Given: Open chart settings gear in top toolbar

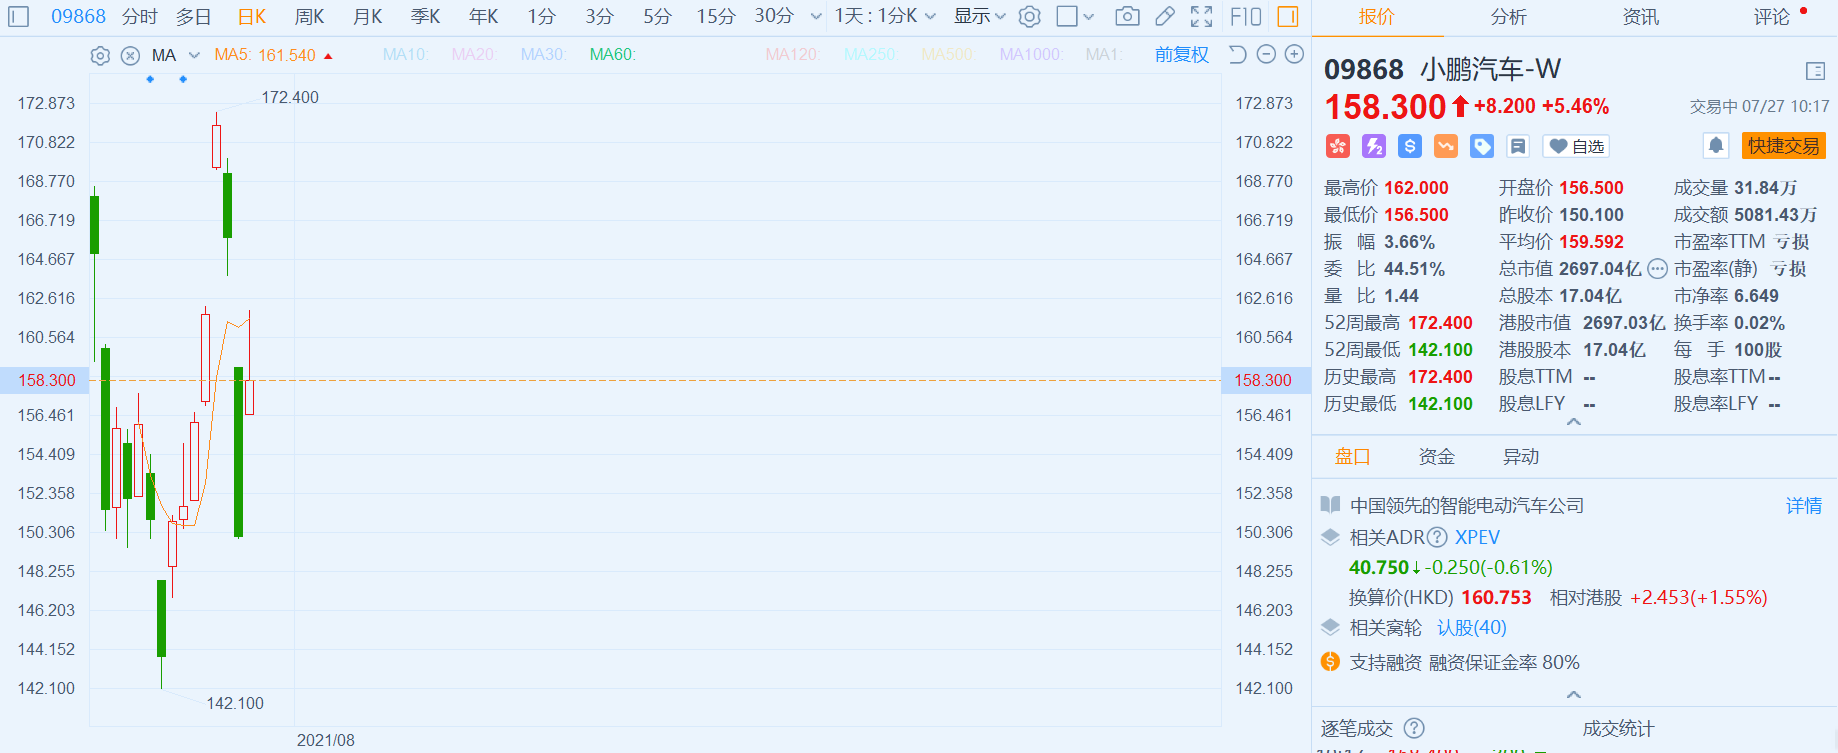Looking at the screenshot, I should click(x=1030, y=17).
